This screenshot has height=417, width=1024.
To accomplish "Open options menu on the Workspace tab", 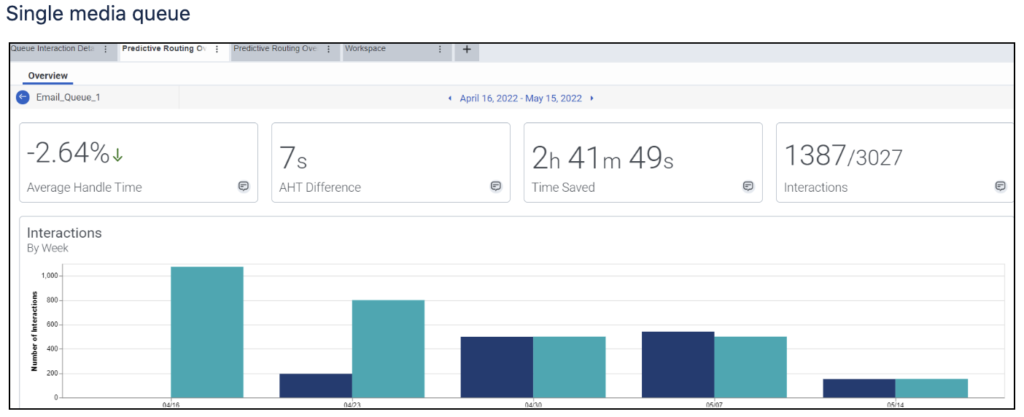I will tap(440, 49).
